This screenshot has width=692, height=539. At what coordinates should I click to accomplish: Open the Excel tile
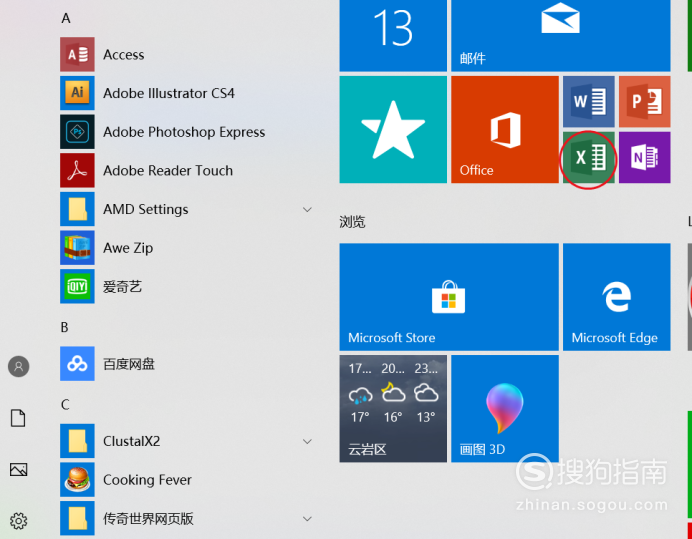click(589, 157)
